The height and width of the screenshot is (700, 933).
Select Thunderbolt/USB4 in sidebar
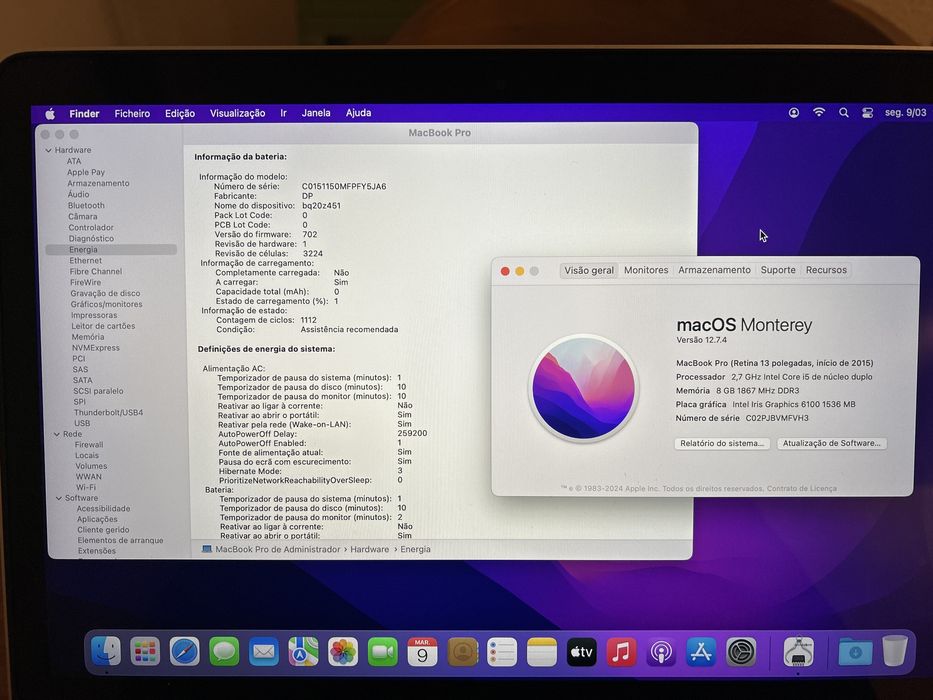tap(108, 412)
